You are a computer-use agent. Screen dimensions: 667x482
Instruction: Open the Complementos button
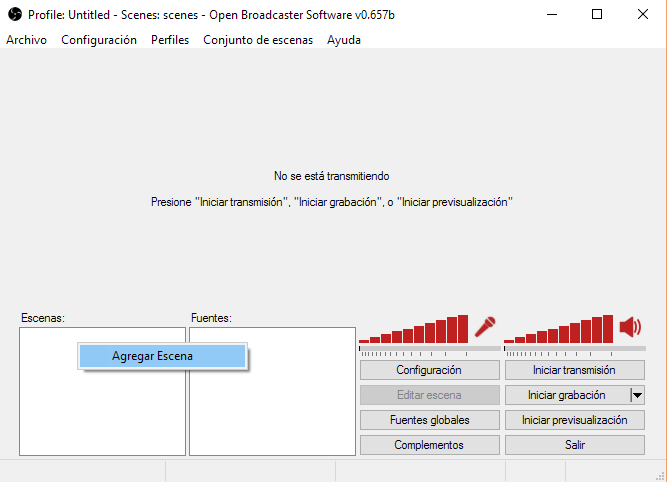click(x=430, y=445)
